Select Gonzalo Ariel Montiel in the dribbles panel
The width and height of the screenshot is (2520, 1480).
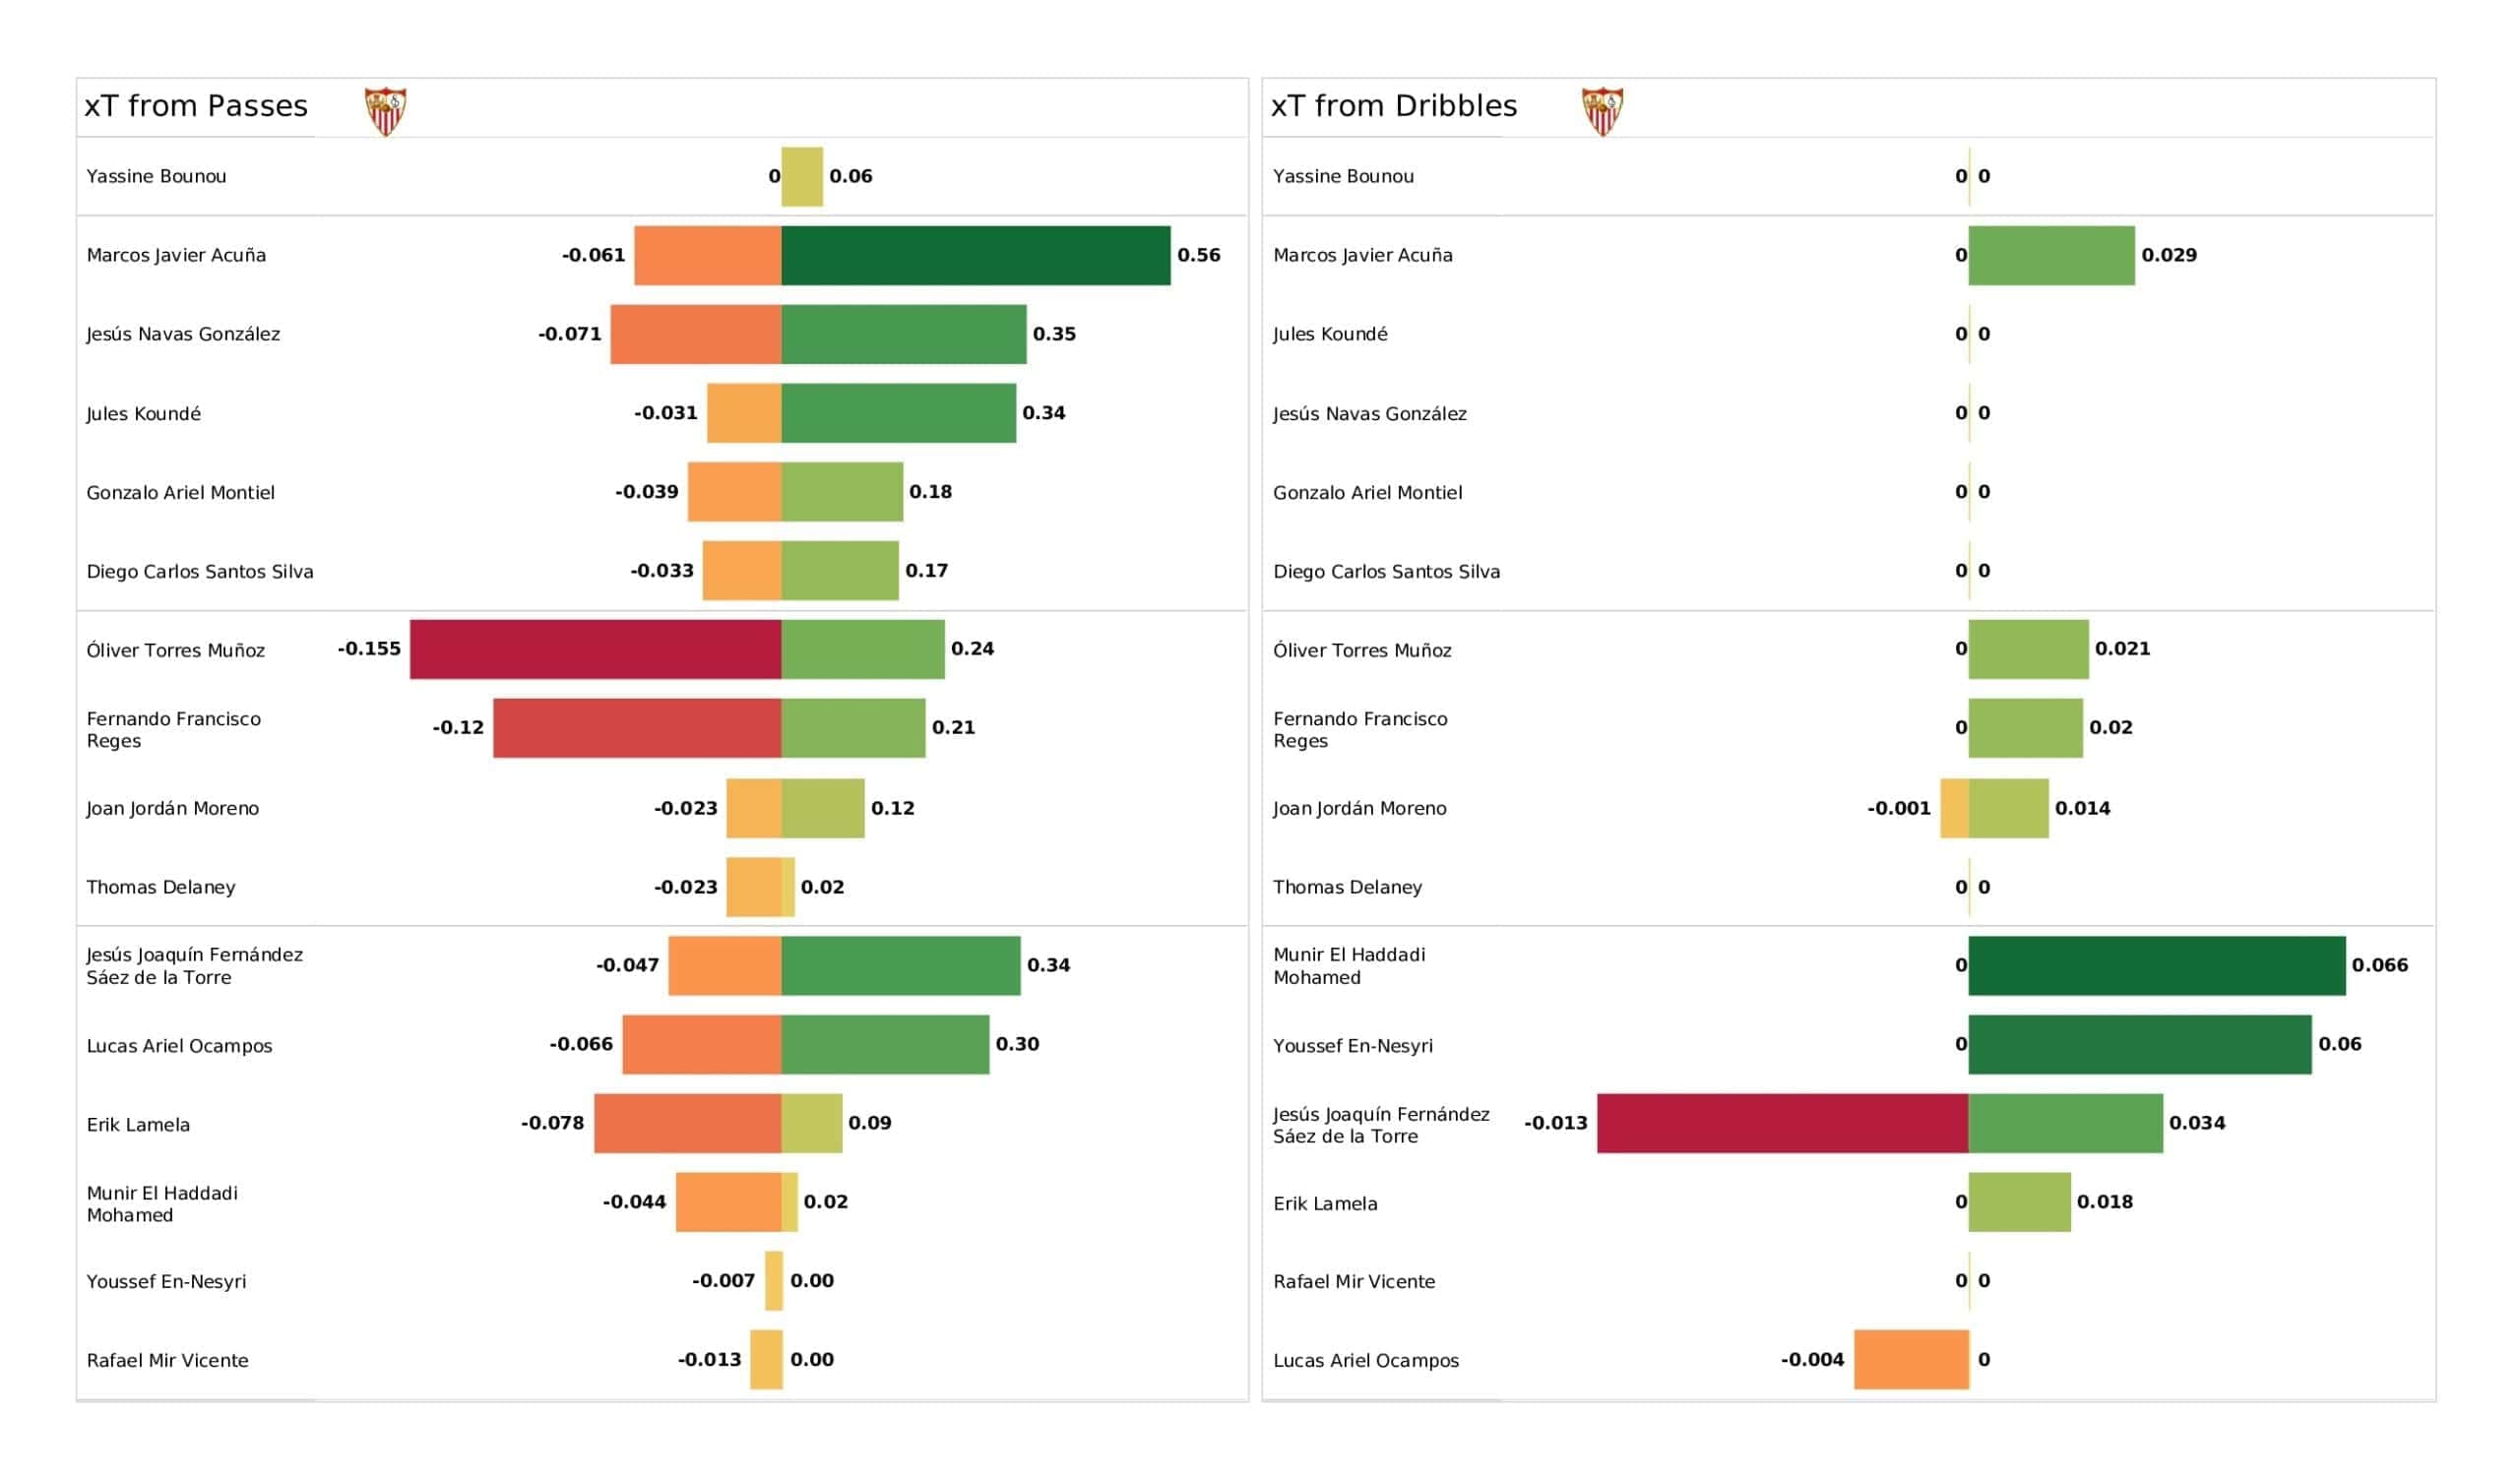1367,492
